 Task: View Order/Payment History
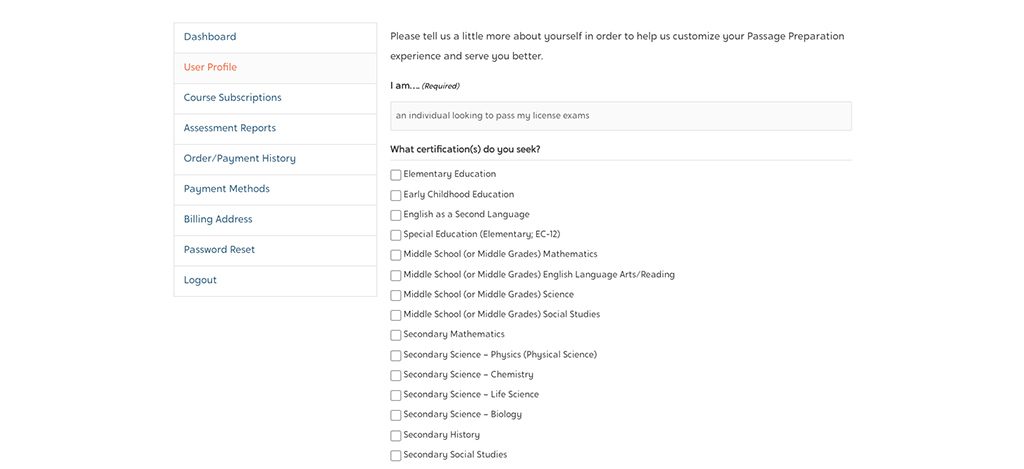point(275,159)
